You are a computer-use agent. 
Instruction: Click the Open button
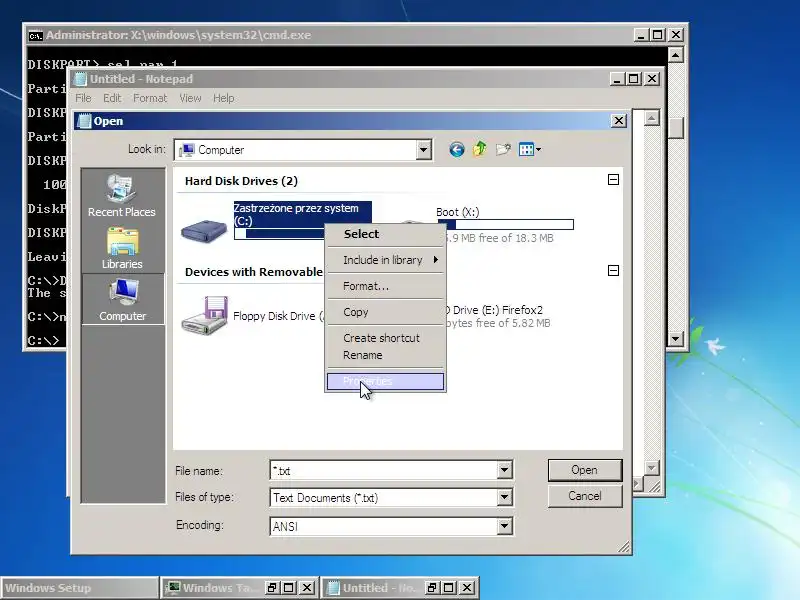tap(585, 470)
